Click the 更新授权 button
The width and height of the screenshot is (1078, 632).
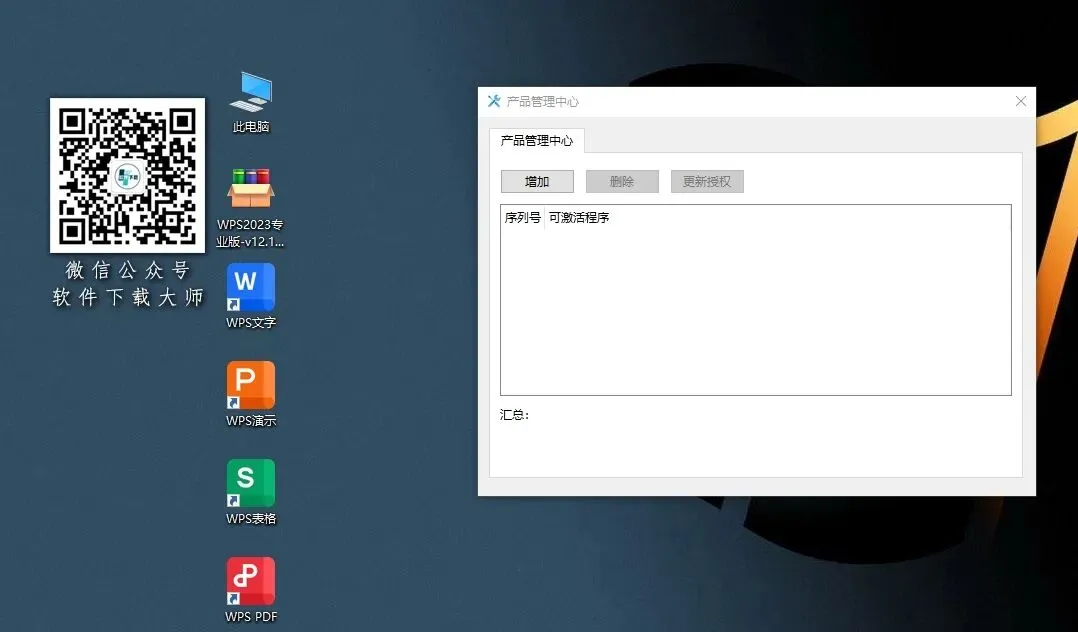point(707,182)
